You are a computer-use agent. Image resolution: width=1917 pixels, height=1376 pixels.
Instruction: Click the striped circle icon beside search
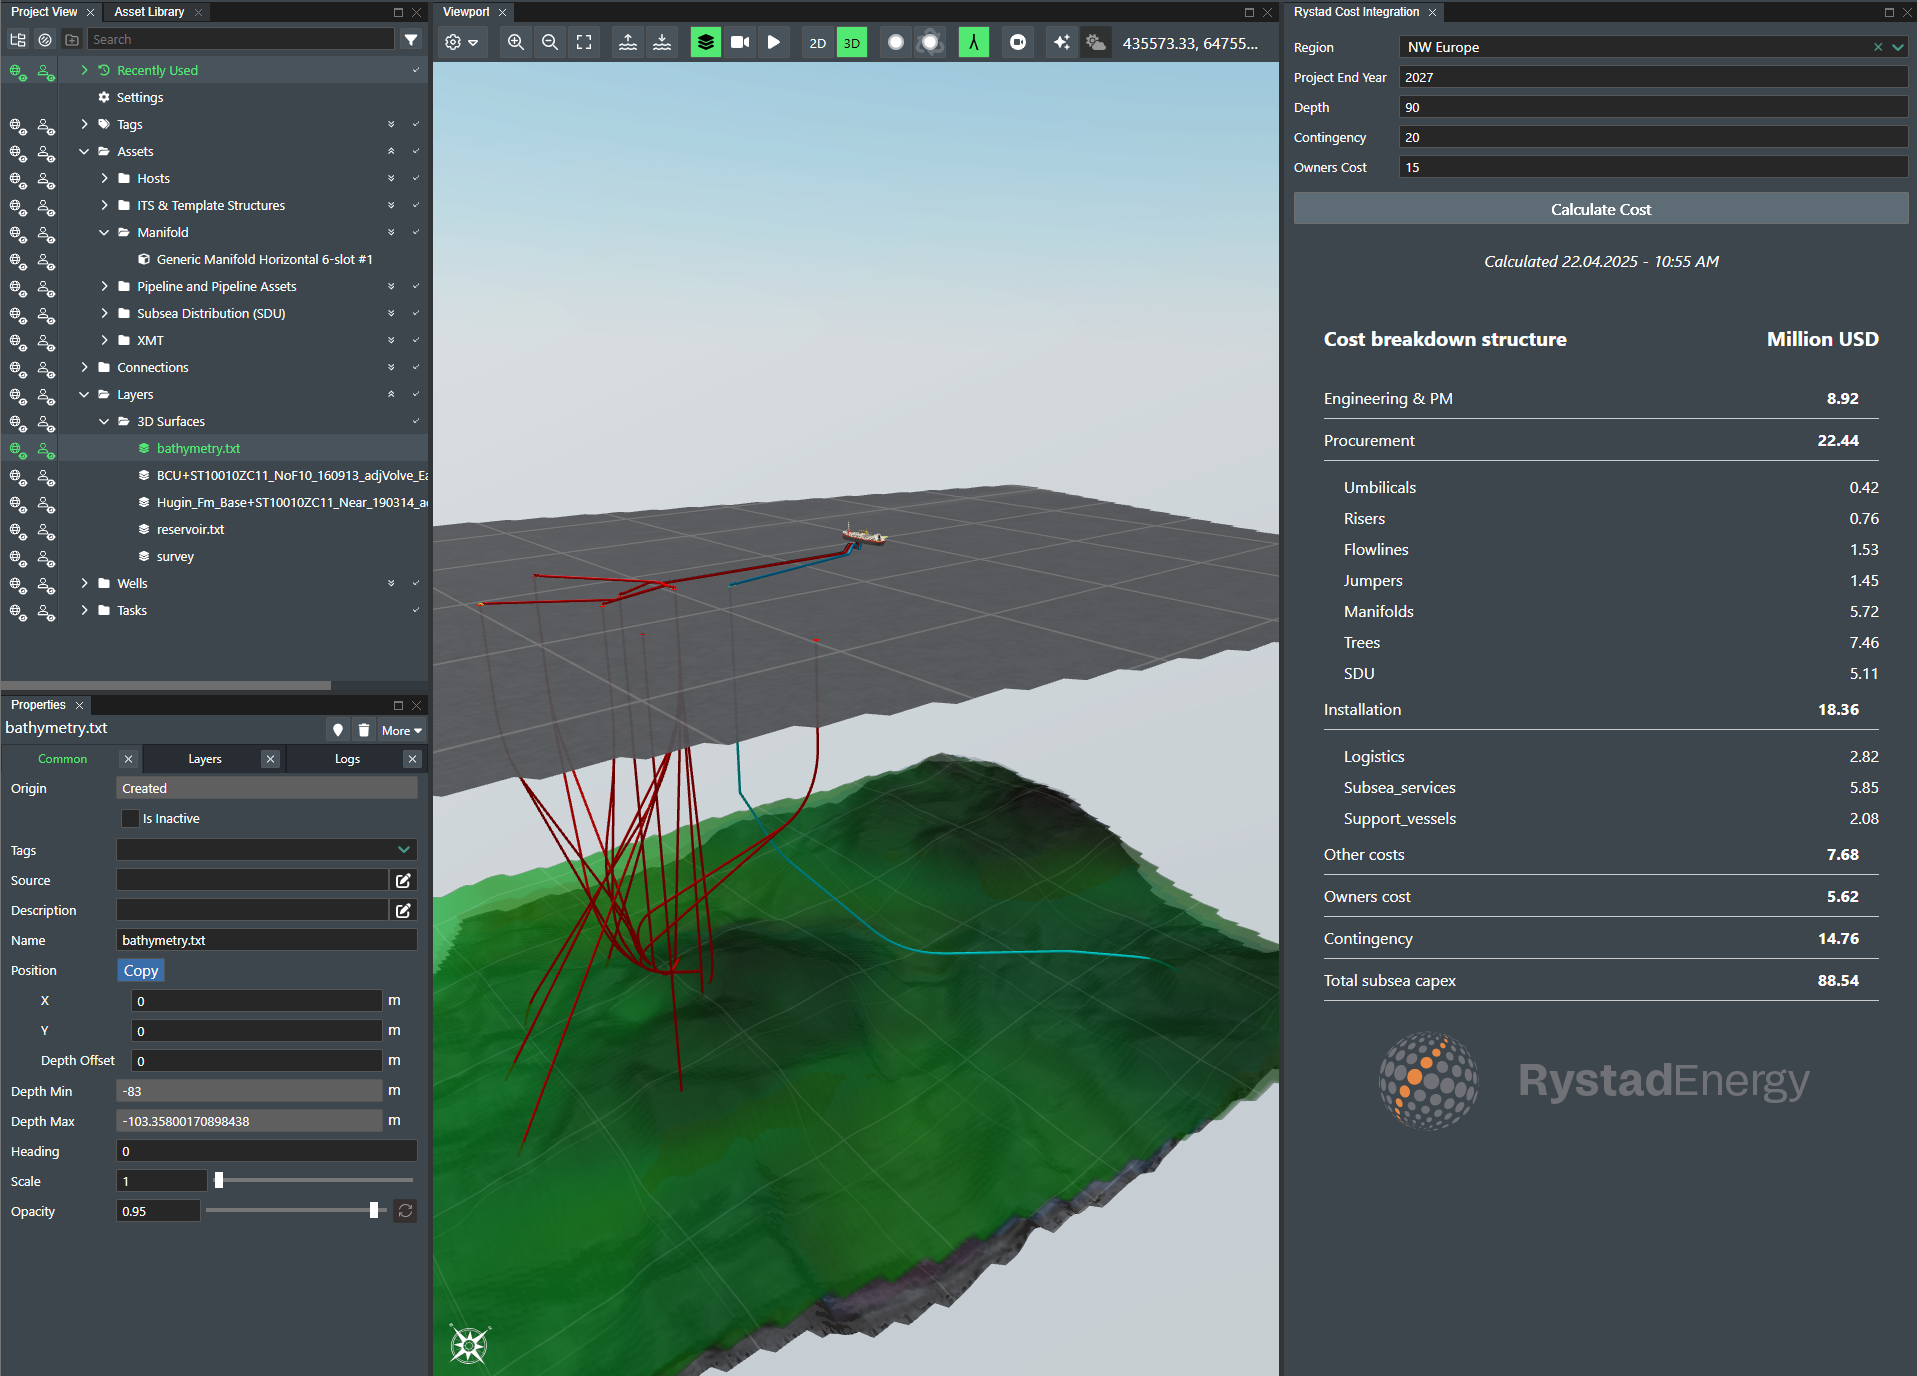pyautogui.click(x=45, y=40)
